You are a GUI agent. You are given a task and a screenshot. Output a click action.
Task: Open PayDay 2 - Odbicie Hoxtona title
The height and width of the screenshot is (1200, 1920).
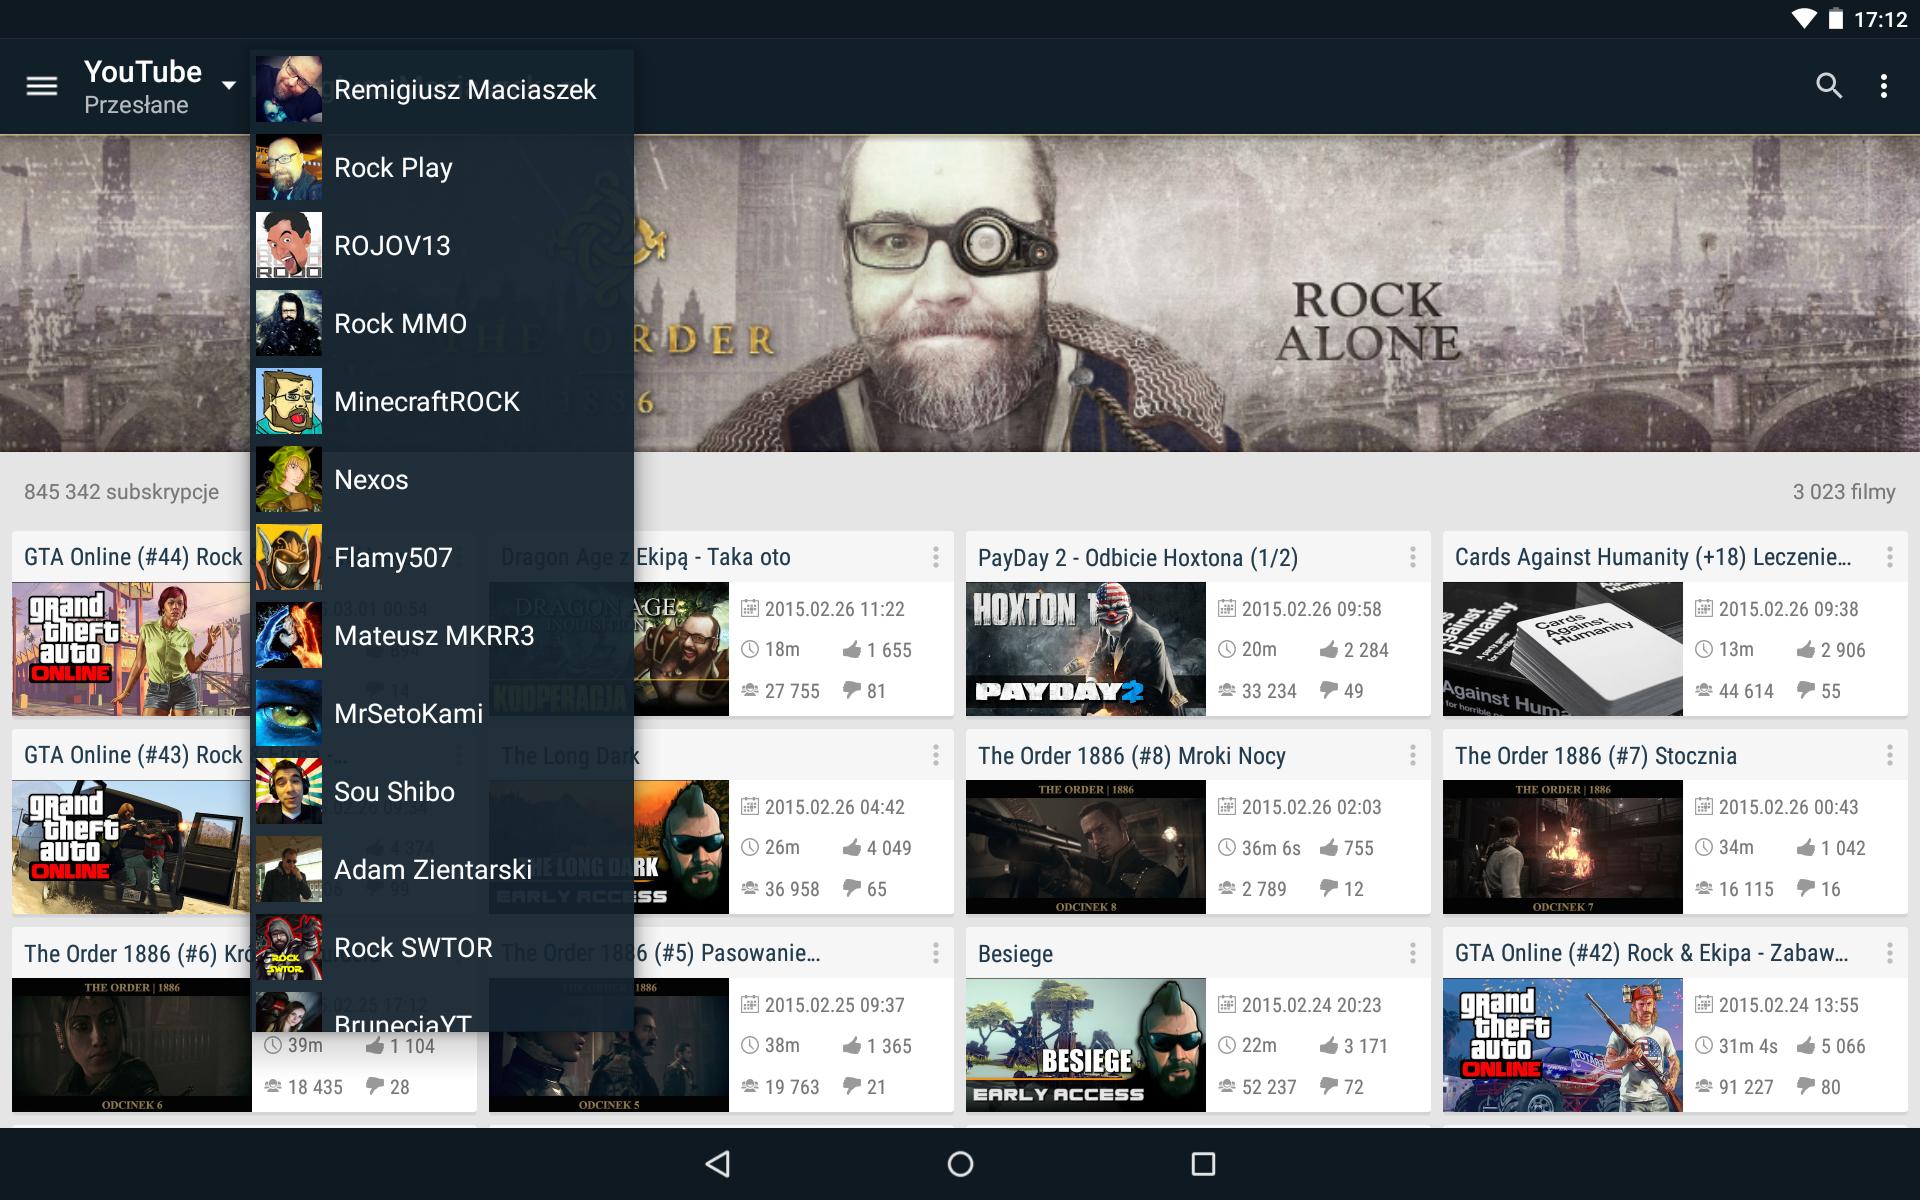(1138, 558)
